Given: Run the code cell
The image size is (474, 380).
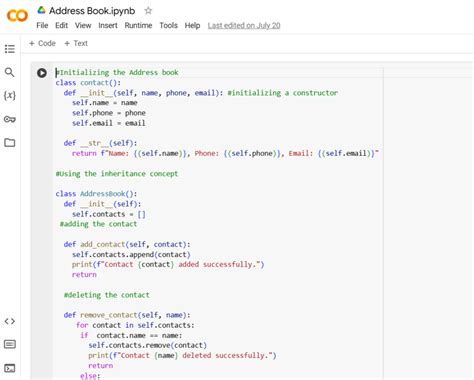Looking at the screenshot, I should (42, 73).
